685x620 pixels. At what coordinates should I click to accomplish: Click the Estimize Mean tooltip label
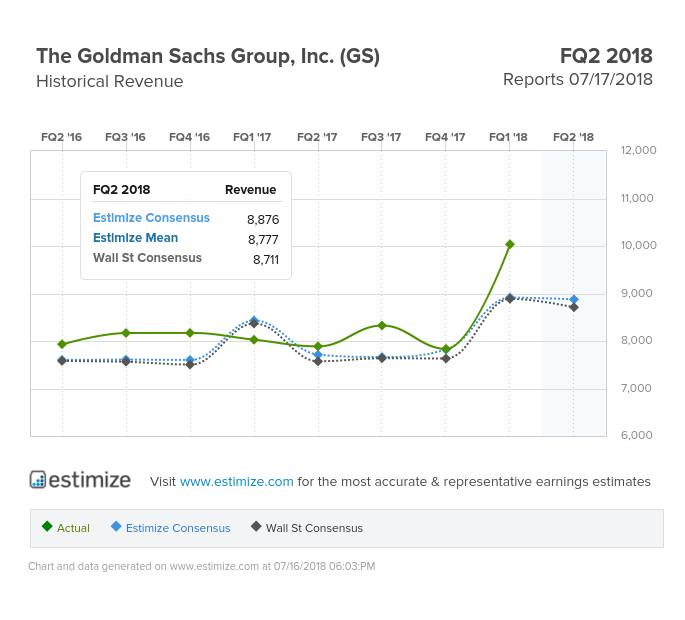click(135, 238)
